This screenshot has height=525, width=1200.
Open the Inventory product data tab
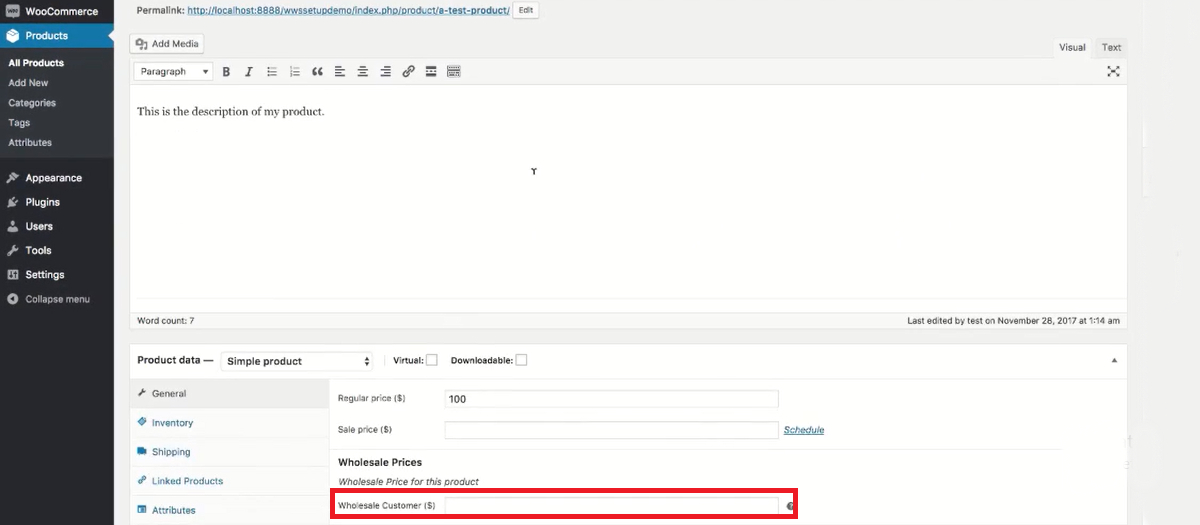point(229,423)
